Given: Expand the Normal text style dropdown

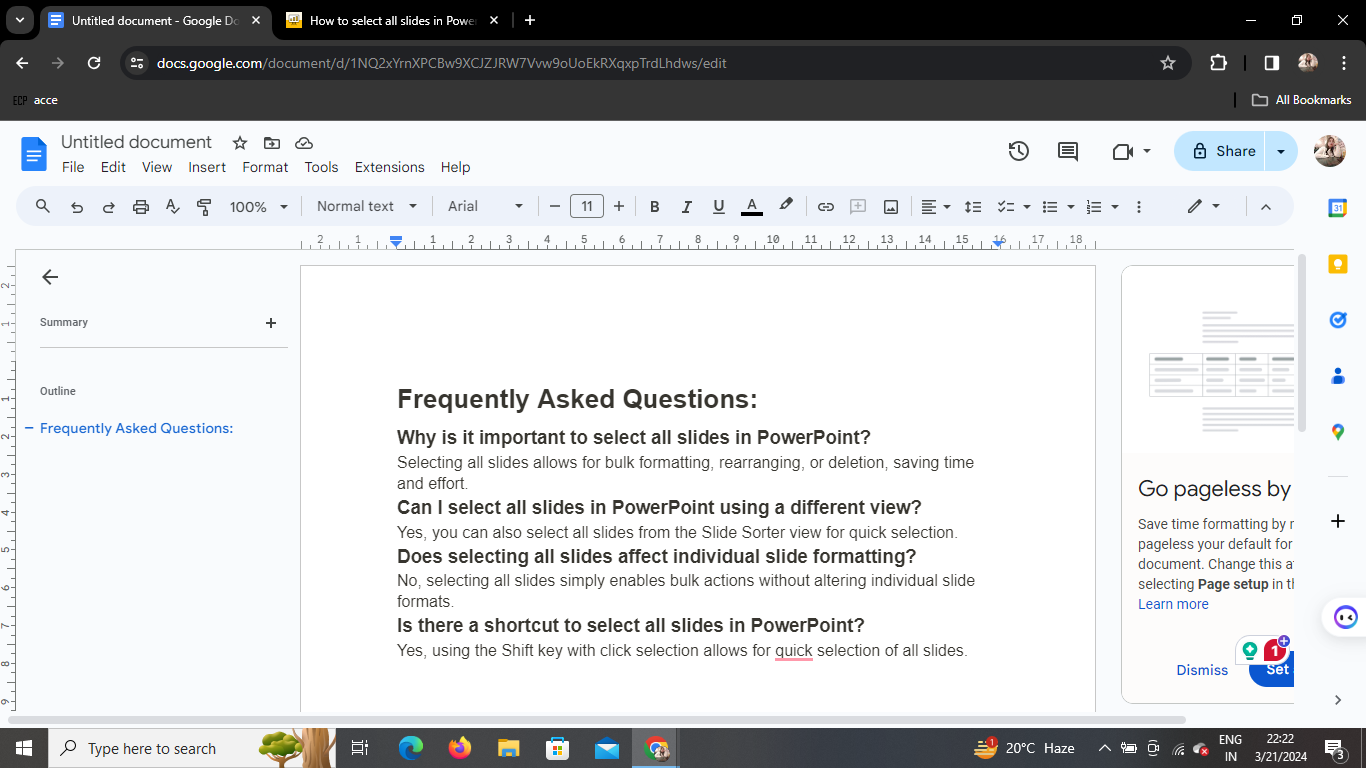Looking at the screenshot, I should [366, 207].
